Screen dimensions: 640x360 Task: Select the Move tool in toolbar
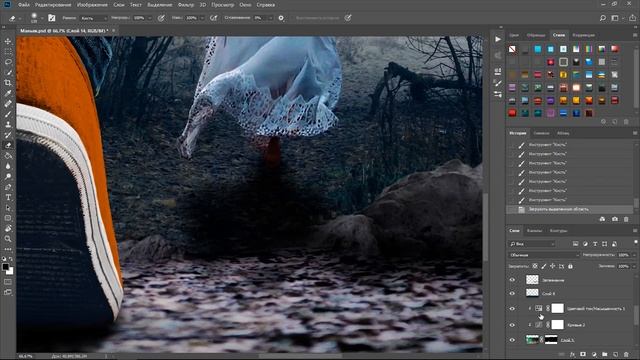click(x=8, y=41)
